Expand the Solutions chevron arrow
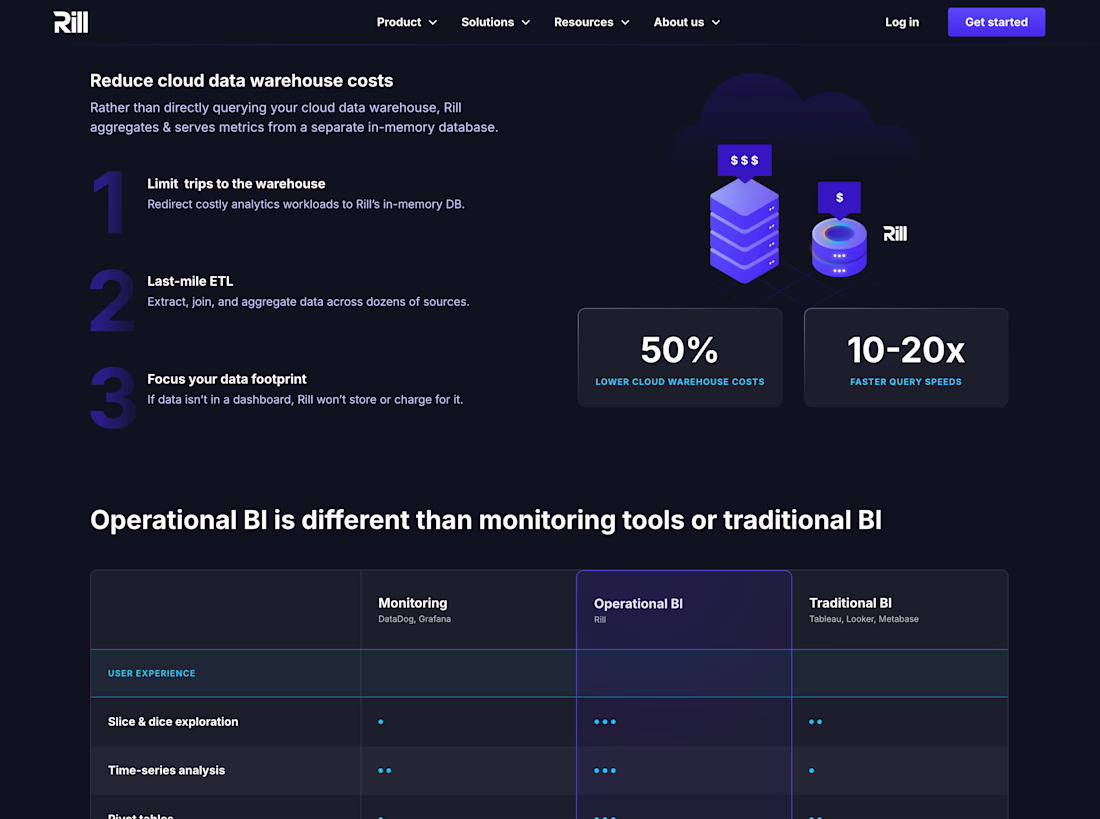1100x819 pixels. click(525, 22)
